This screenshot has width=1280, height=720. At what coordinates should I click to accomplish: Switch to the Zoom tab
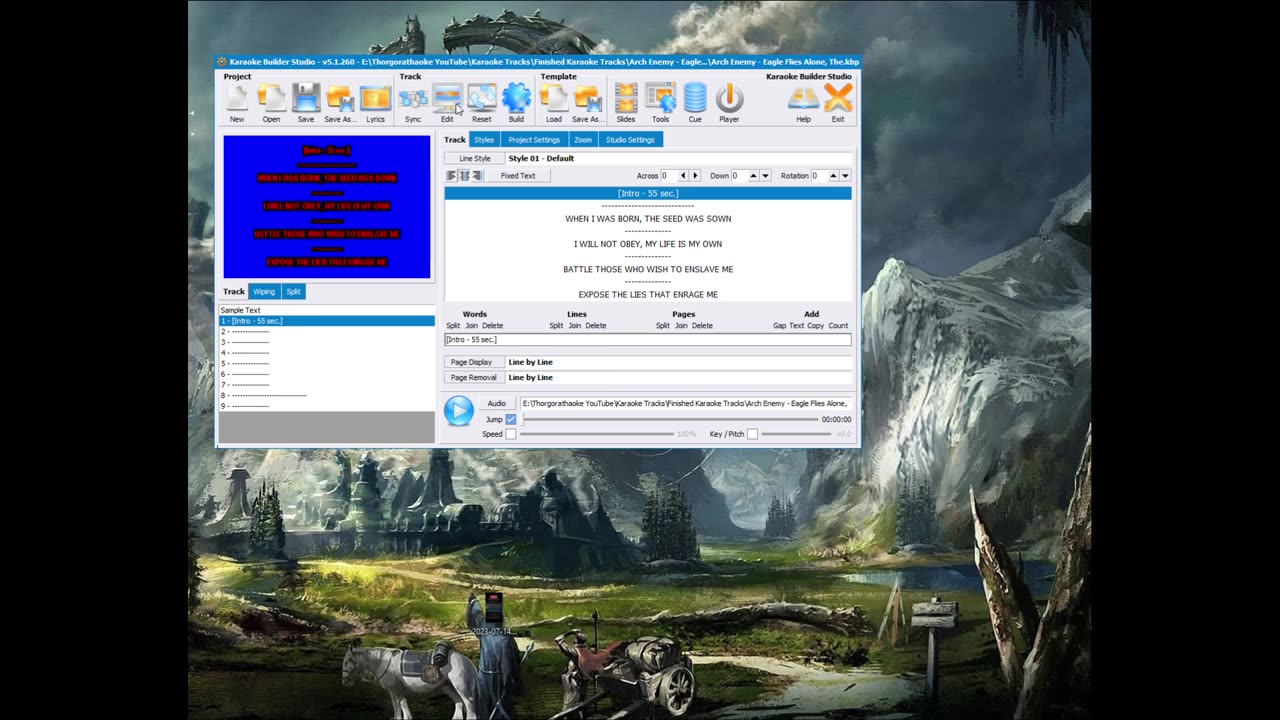coord(583,140)
